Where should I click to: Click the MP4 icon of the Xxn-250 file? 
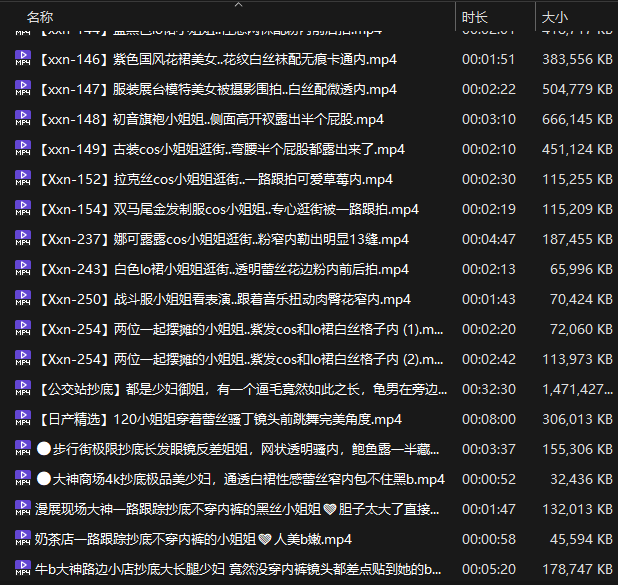tap(23, 299)
